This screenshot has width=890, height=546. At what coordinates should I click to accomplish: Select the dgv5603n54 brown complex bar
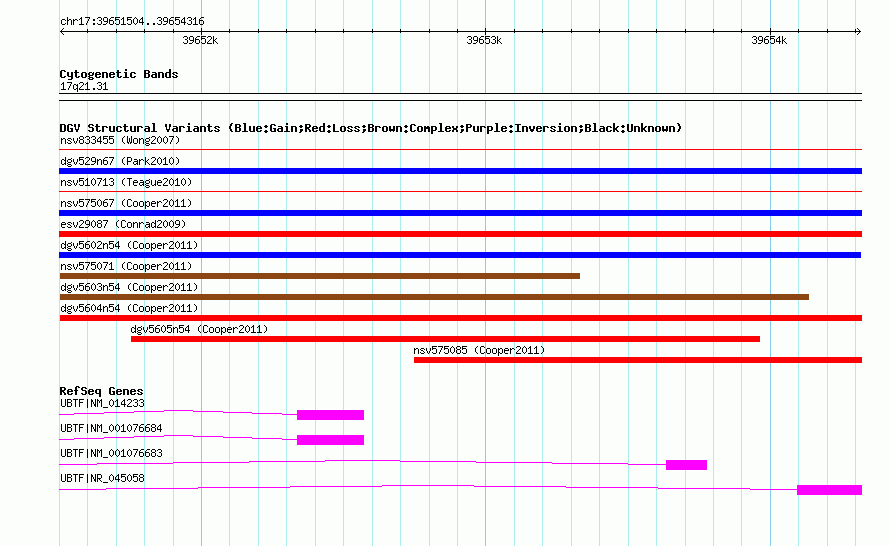pos(434,297)
